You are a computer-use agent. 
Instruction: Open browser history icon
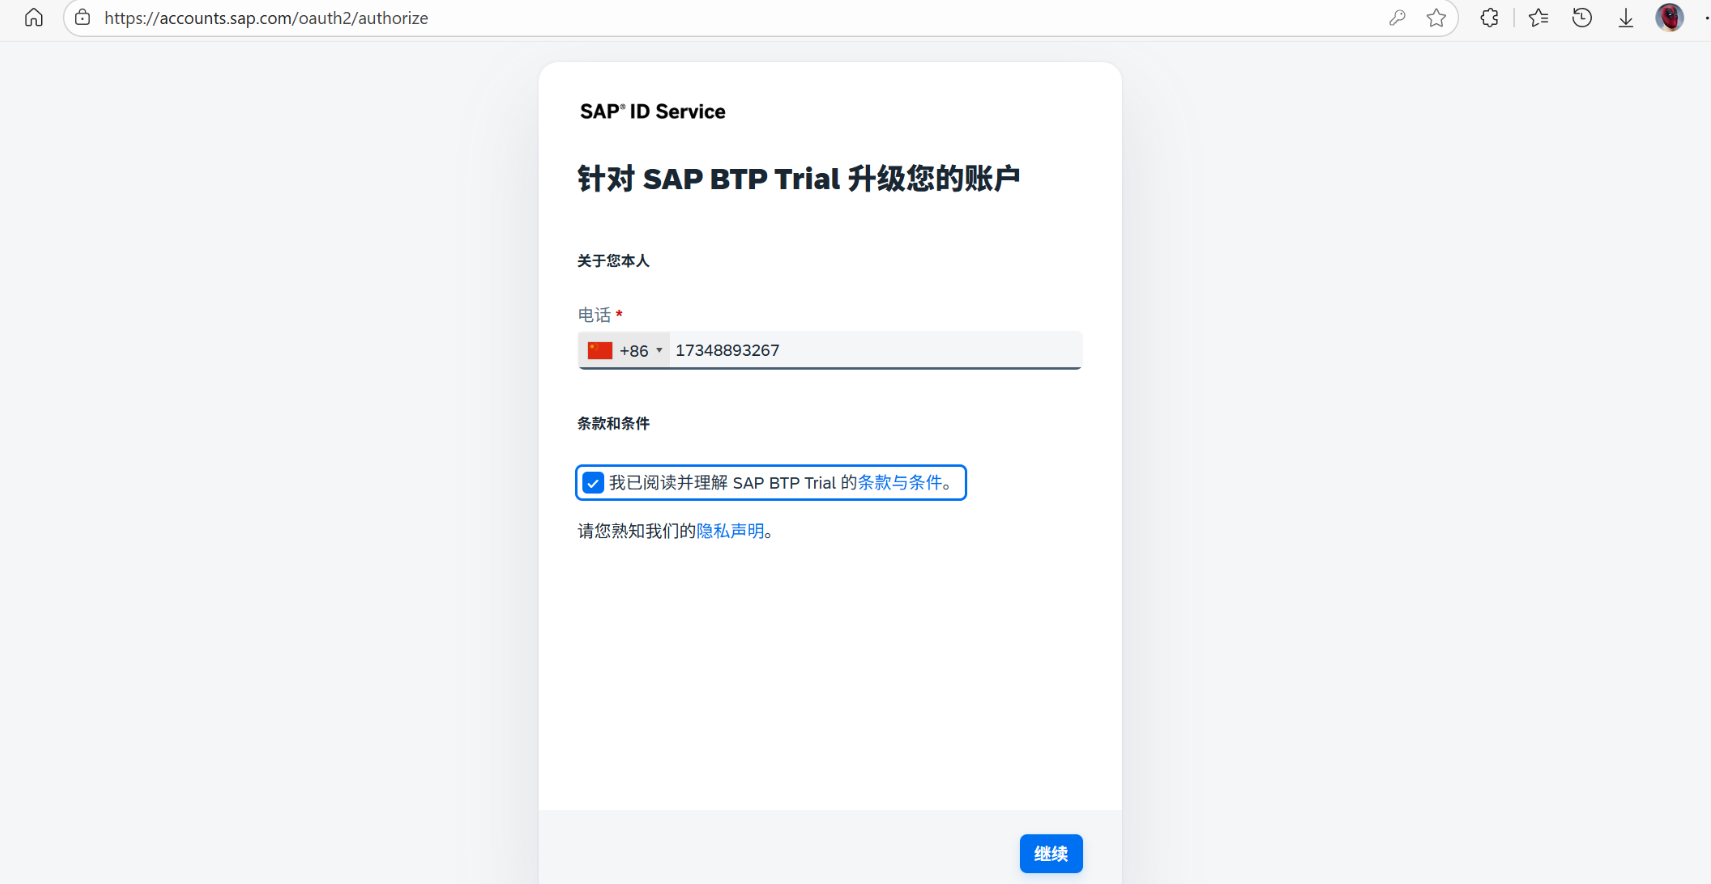click(1582, 18)
